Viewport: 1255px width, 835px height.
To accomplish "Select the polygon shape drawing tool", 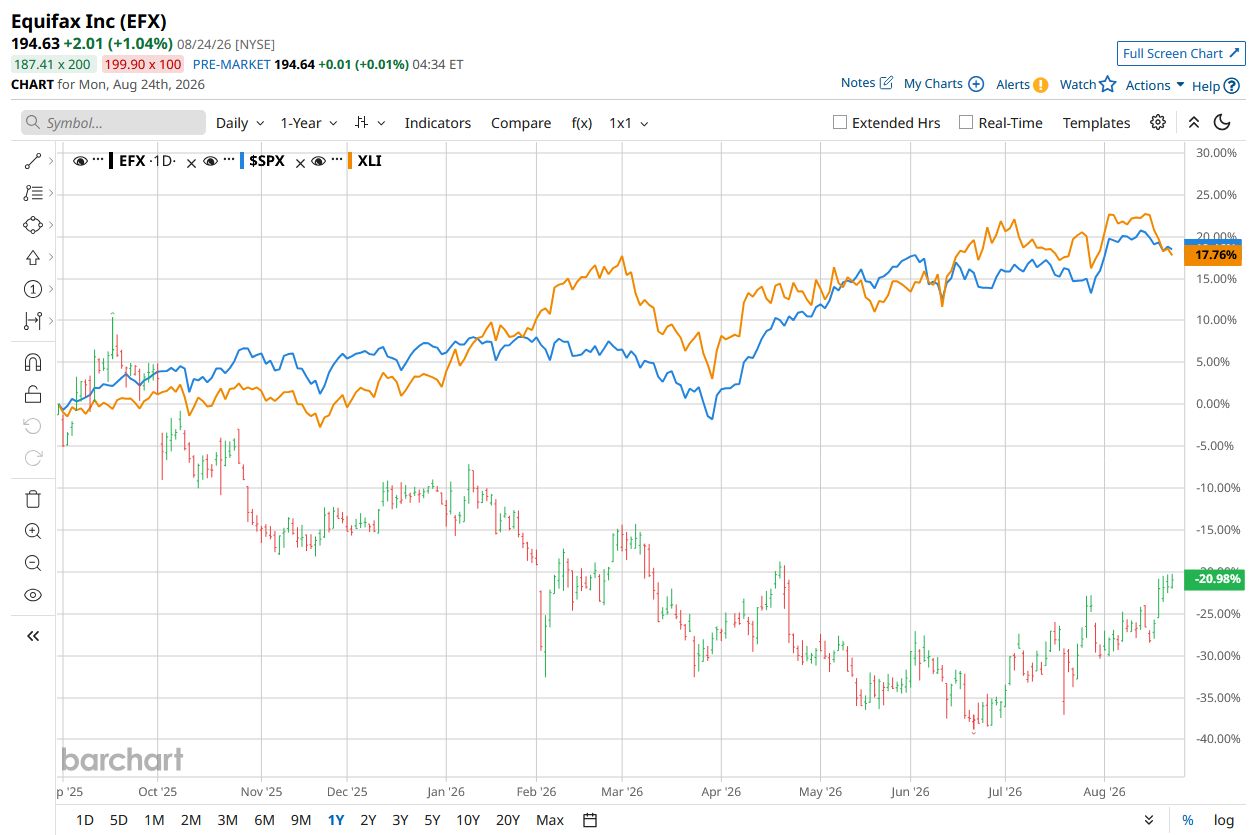I will coord(32,225).
